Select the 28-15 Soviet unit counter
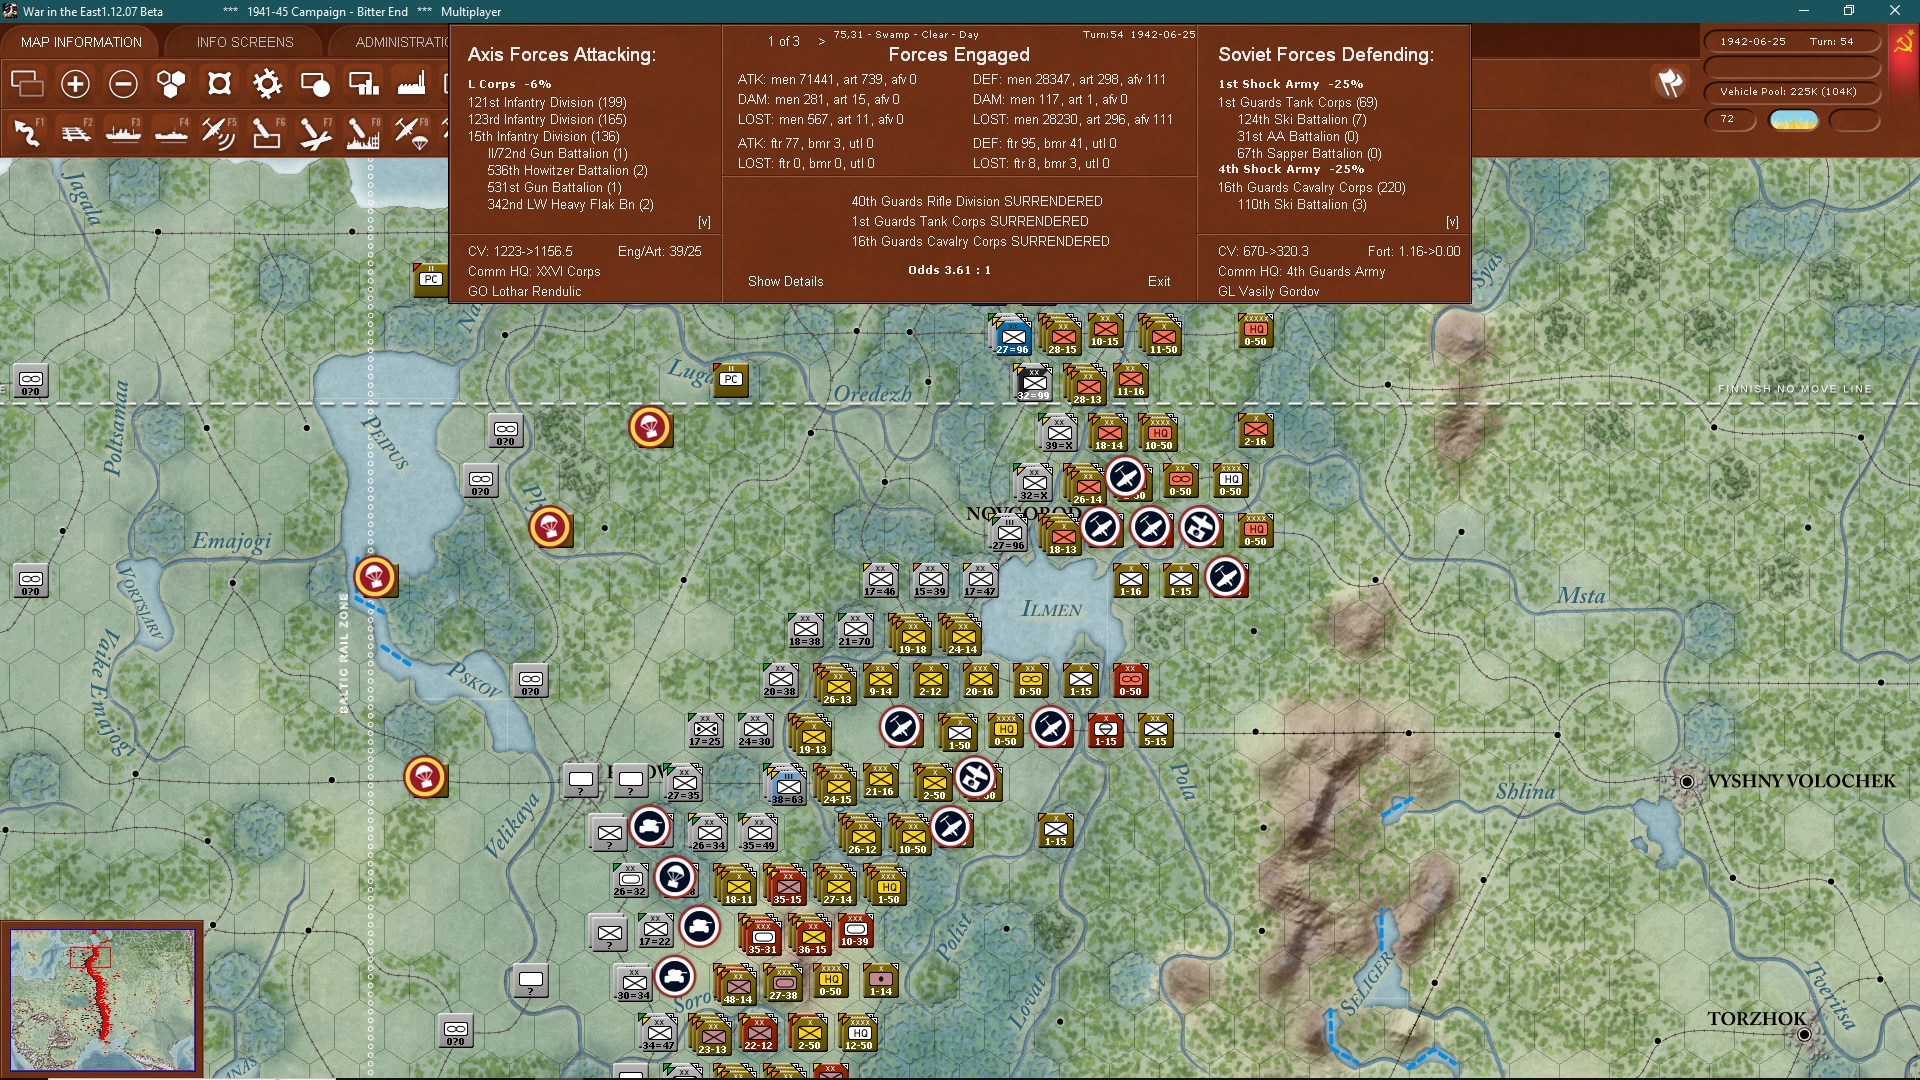 click(x=1061, y=335)
